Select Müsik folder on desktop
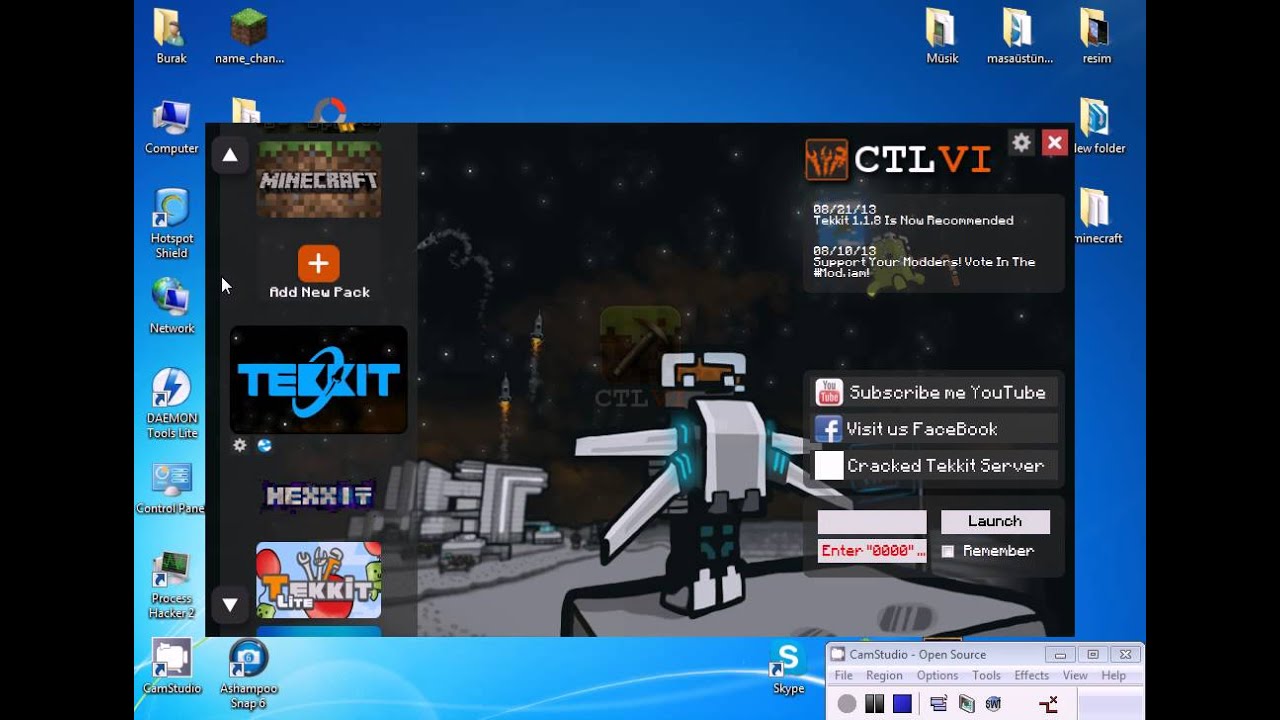The image size is (1280, 720). click(942, 36)
